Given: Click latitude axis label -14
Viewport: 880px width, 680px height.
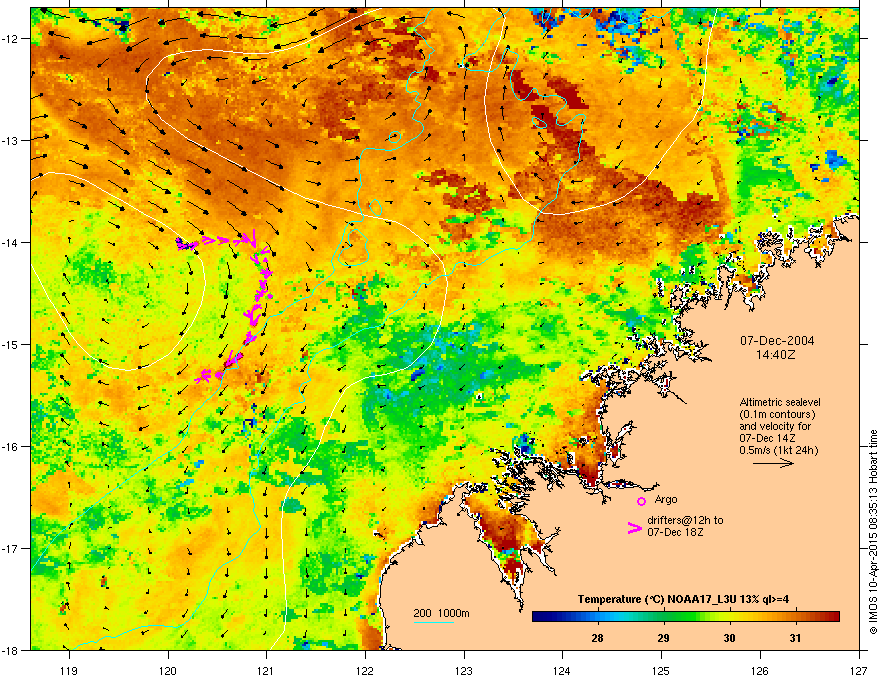Looking at the screenshot, I should [x=10, y=242].
